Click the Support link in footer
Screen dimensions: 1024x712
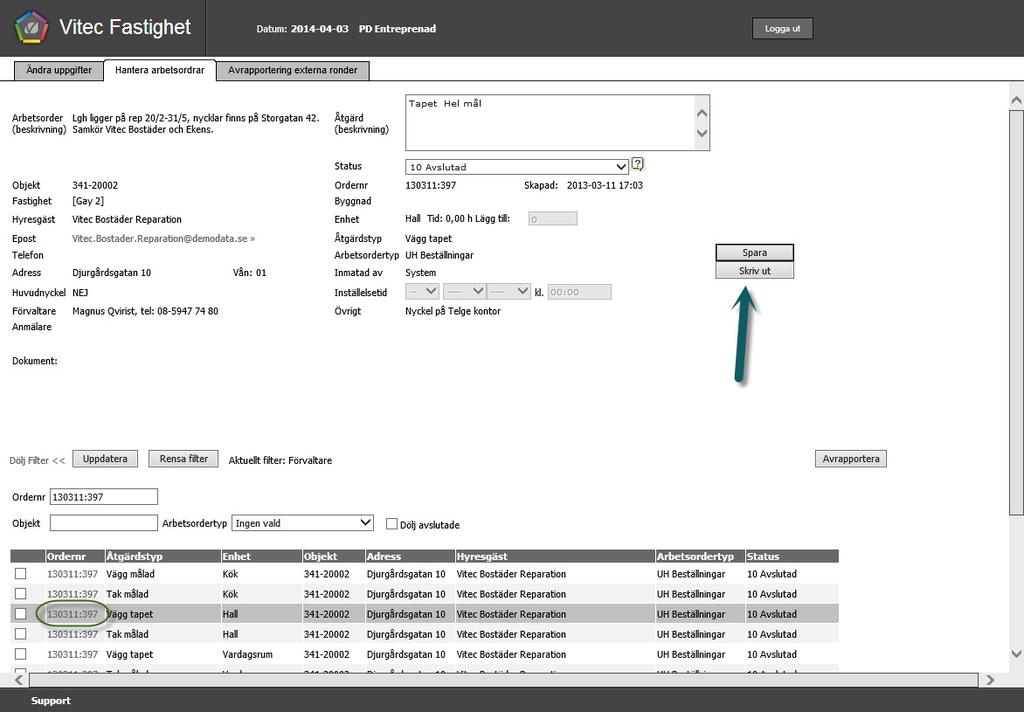click(51, 701)
